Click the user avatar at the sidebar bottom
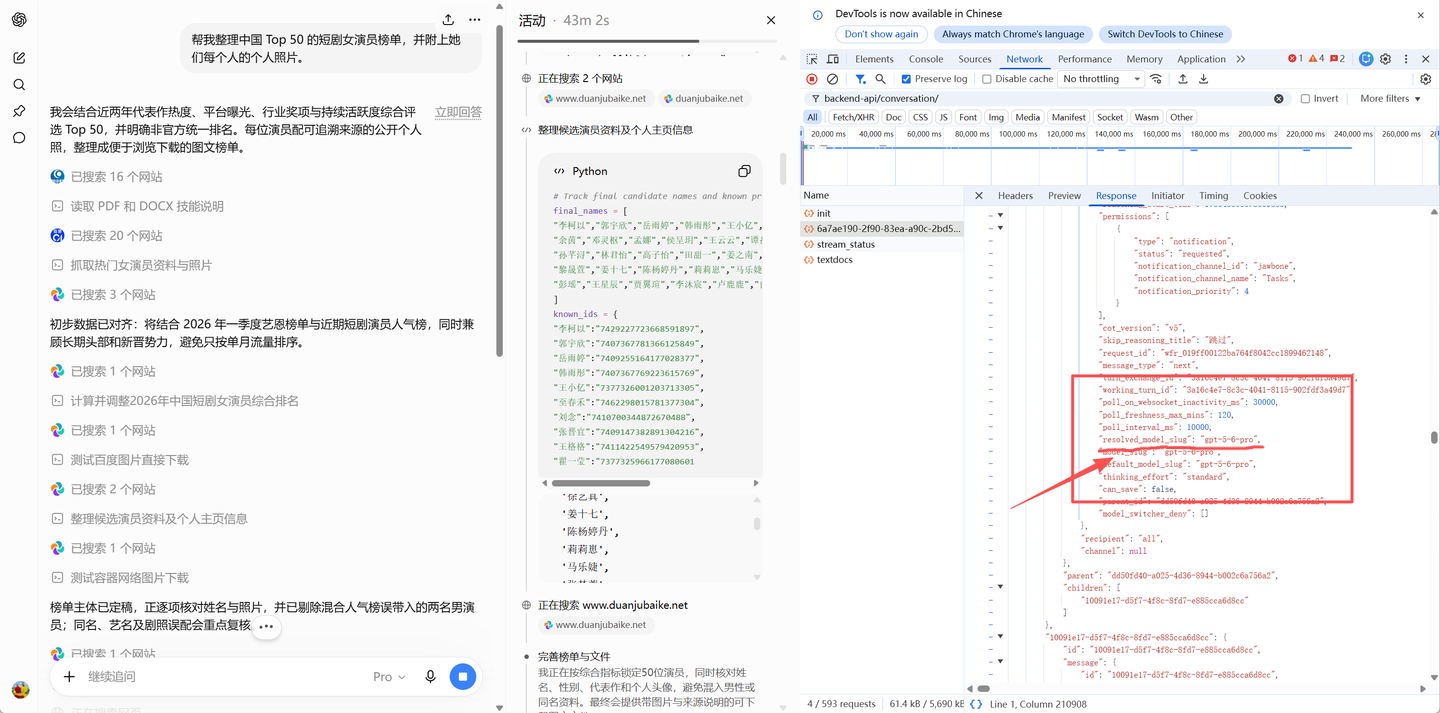The height and width of the screenshot is (713, 1440). pos(20,690)
